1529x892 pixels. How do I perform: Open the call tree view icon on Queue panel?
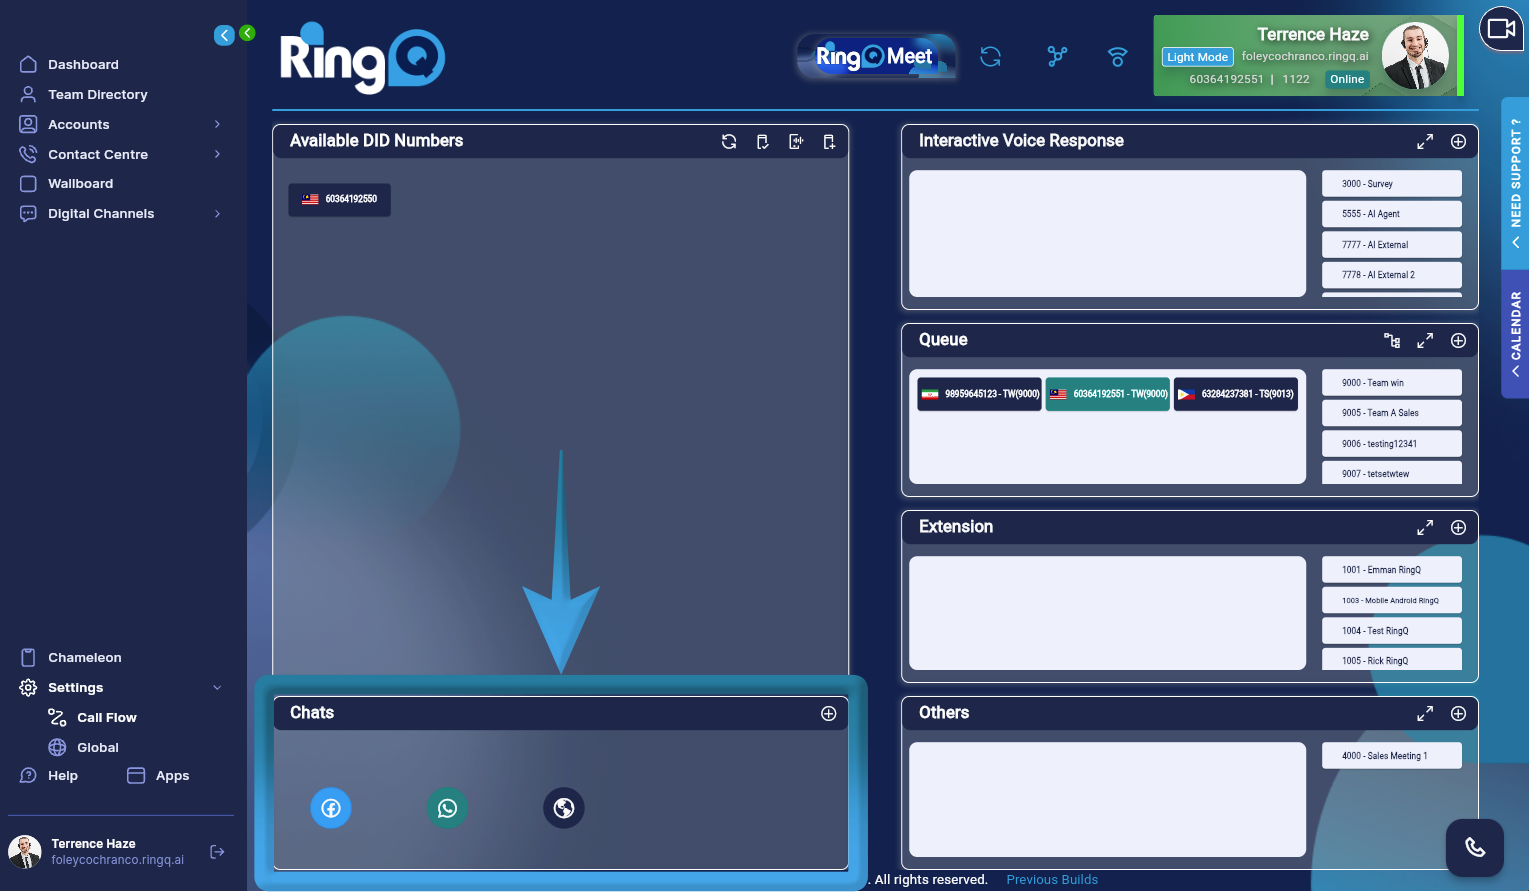[1392, 340]
